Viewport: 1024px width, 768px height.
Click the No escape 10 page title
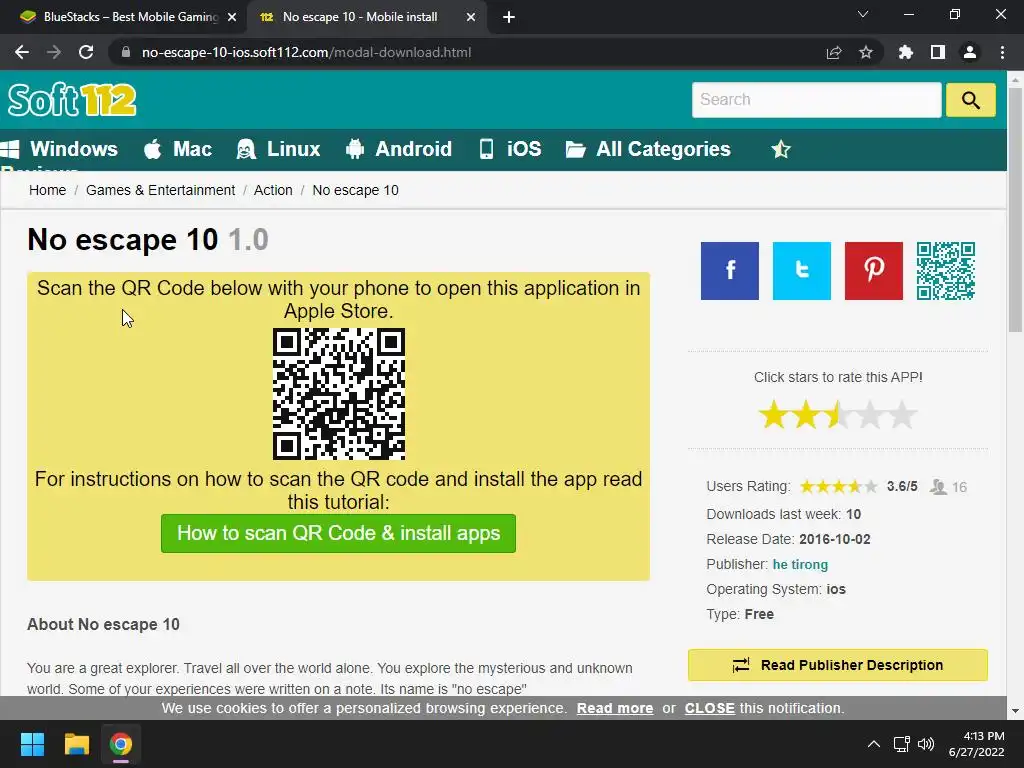point(148,240)
